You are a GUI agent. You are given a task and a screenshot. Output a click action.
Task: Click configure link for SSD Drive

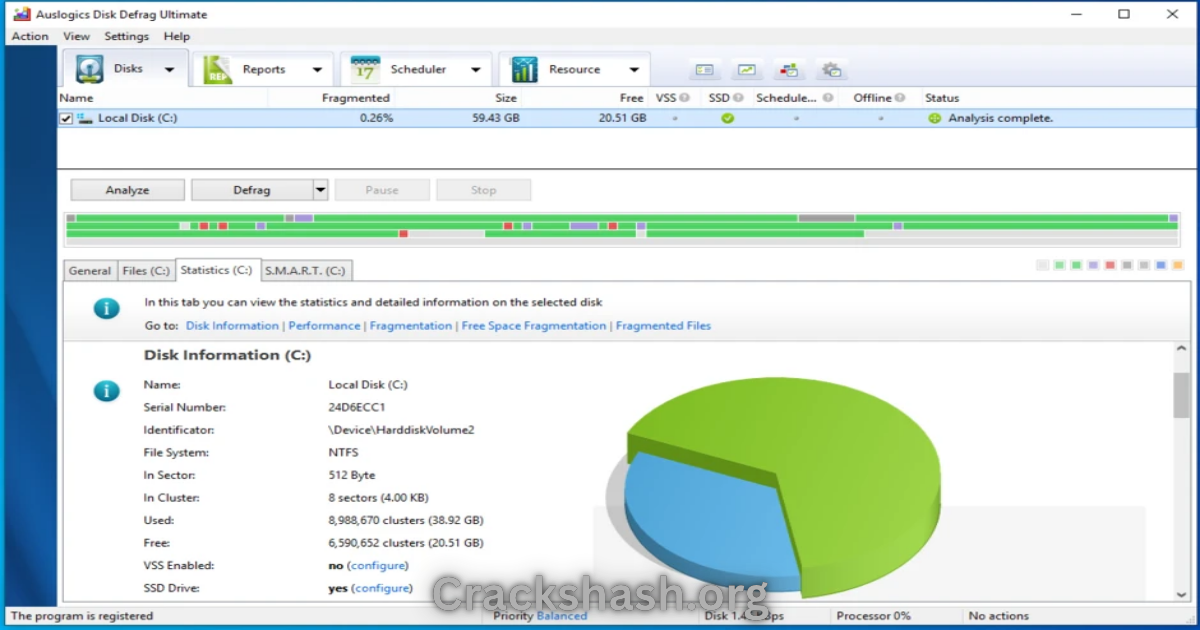(382, 589)
